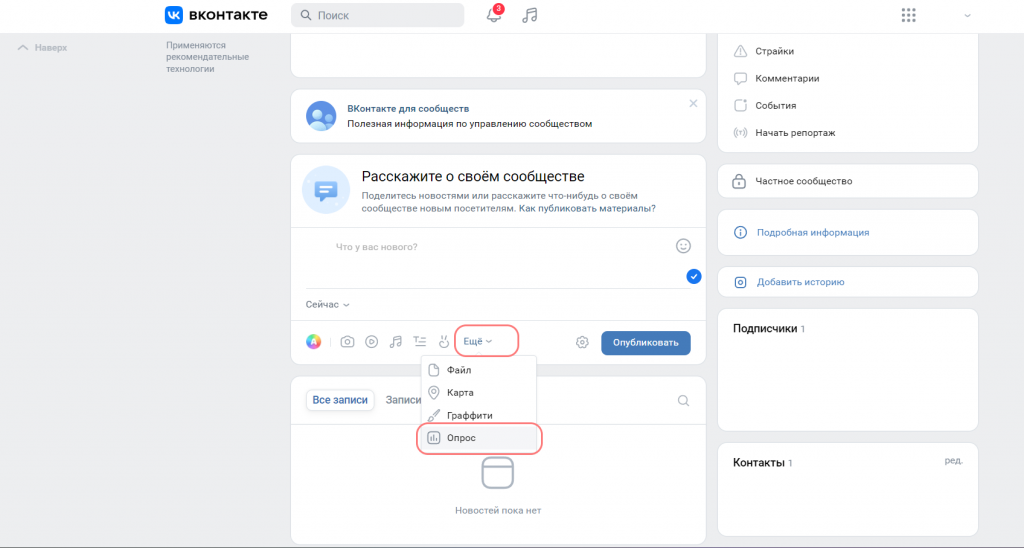Open post settings gear icon
Image resolution: width=1024 pixels, height=548 pixels.
[582, 342]
